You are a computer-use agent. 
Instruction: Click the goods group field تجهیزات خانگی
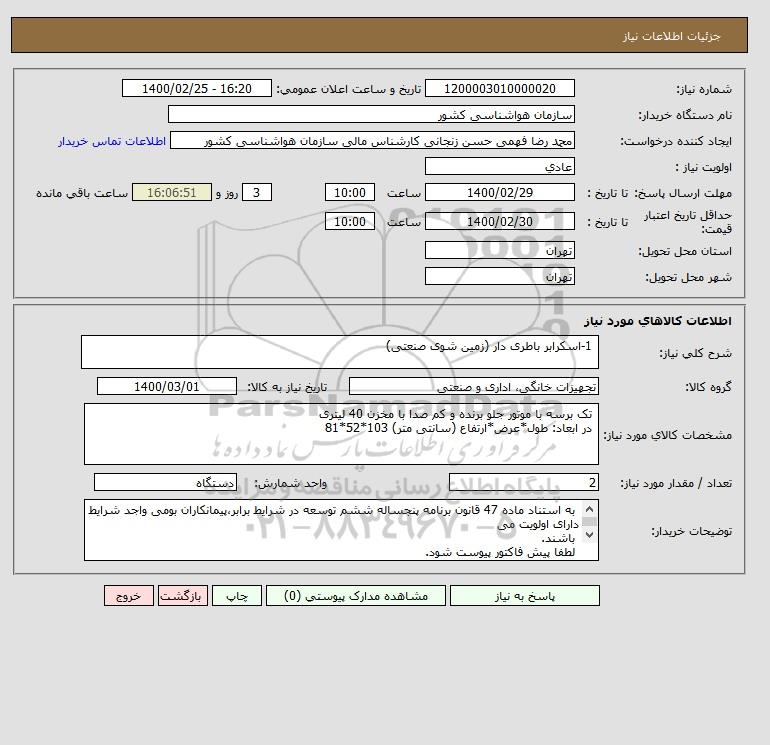point(473,386)
